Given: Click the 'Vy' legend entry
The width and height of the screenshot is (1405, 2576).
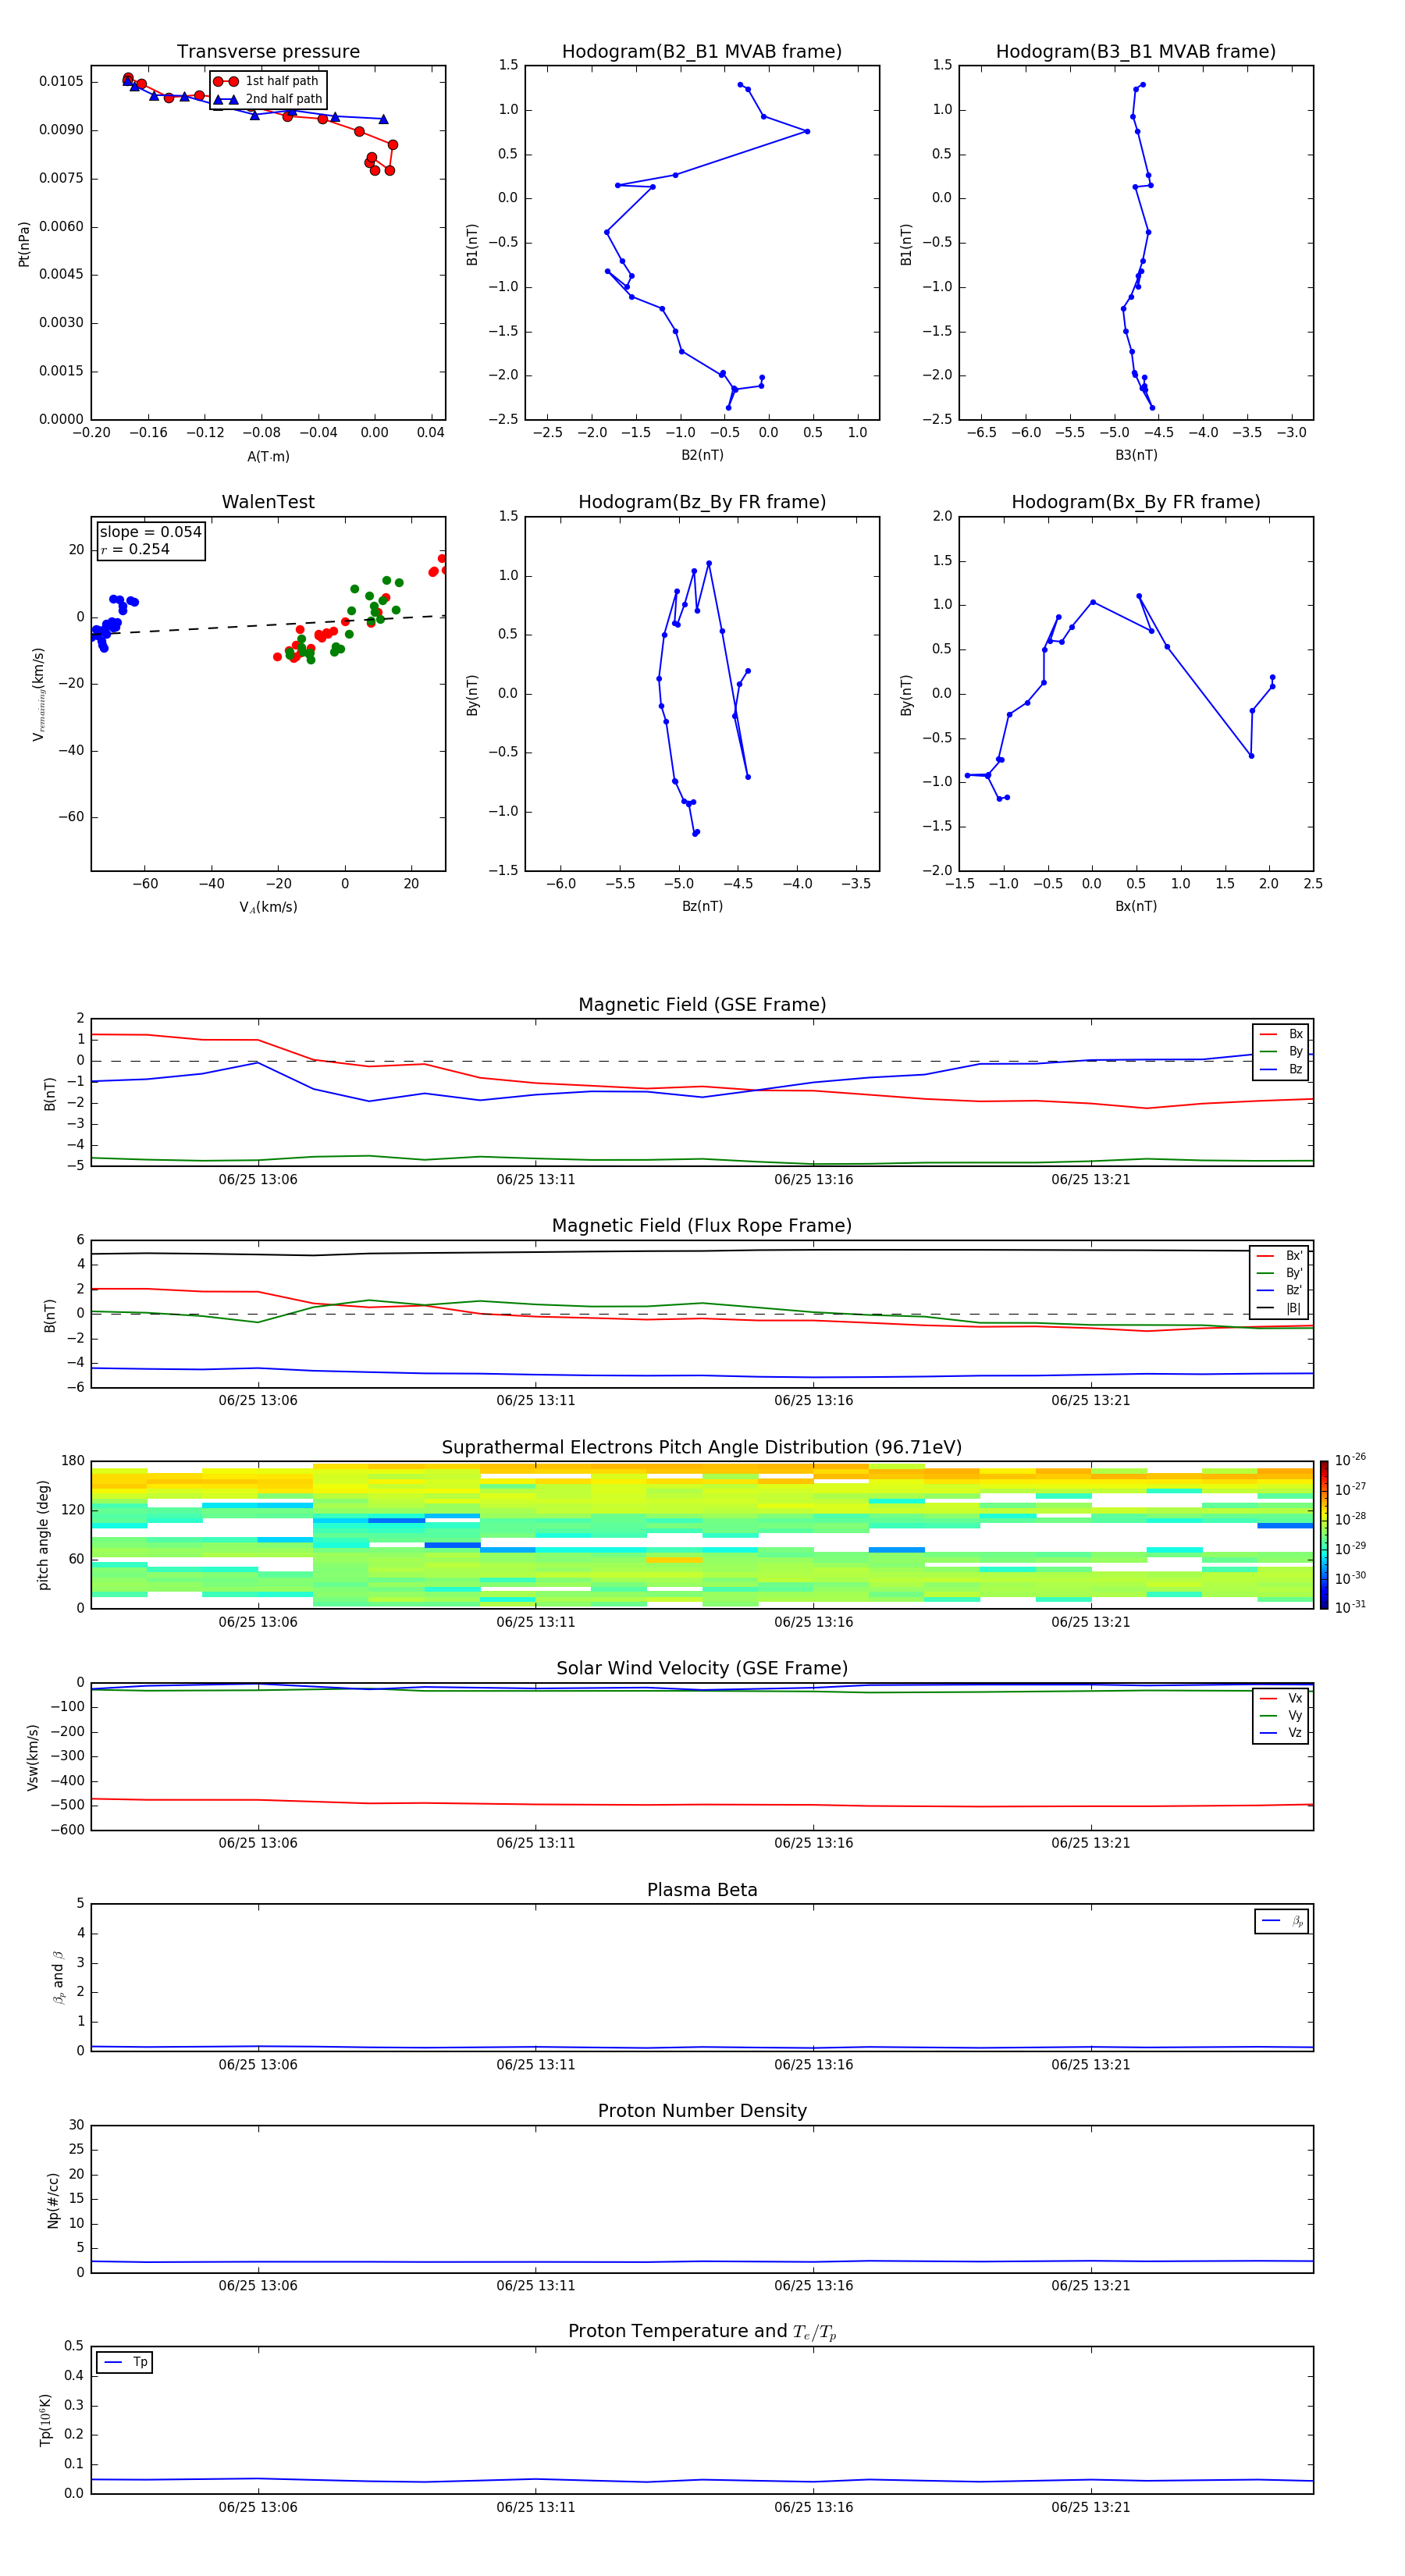Looking at the screenshot, I should point(1281,1715).
